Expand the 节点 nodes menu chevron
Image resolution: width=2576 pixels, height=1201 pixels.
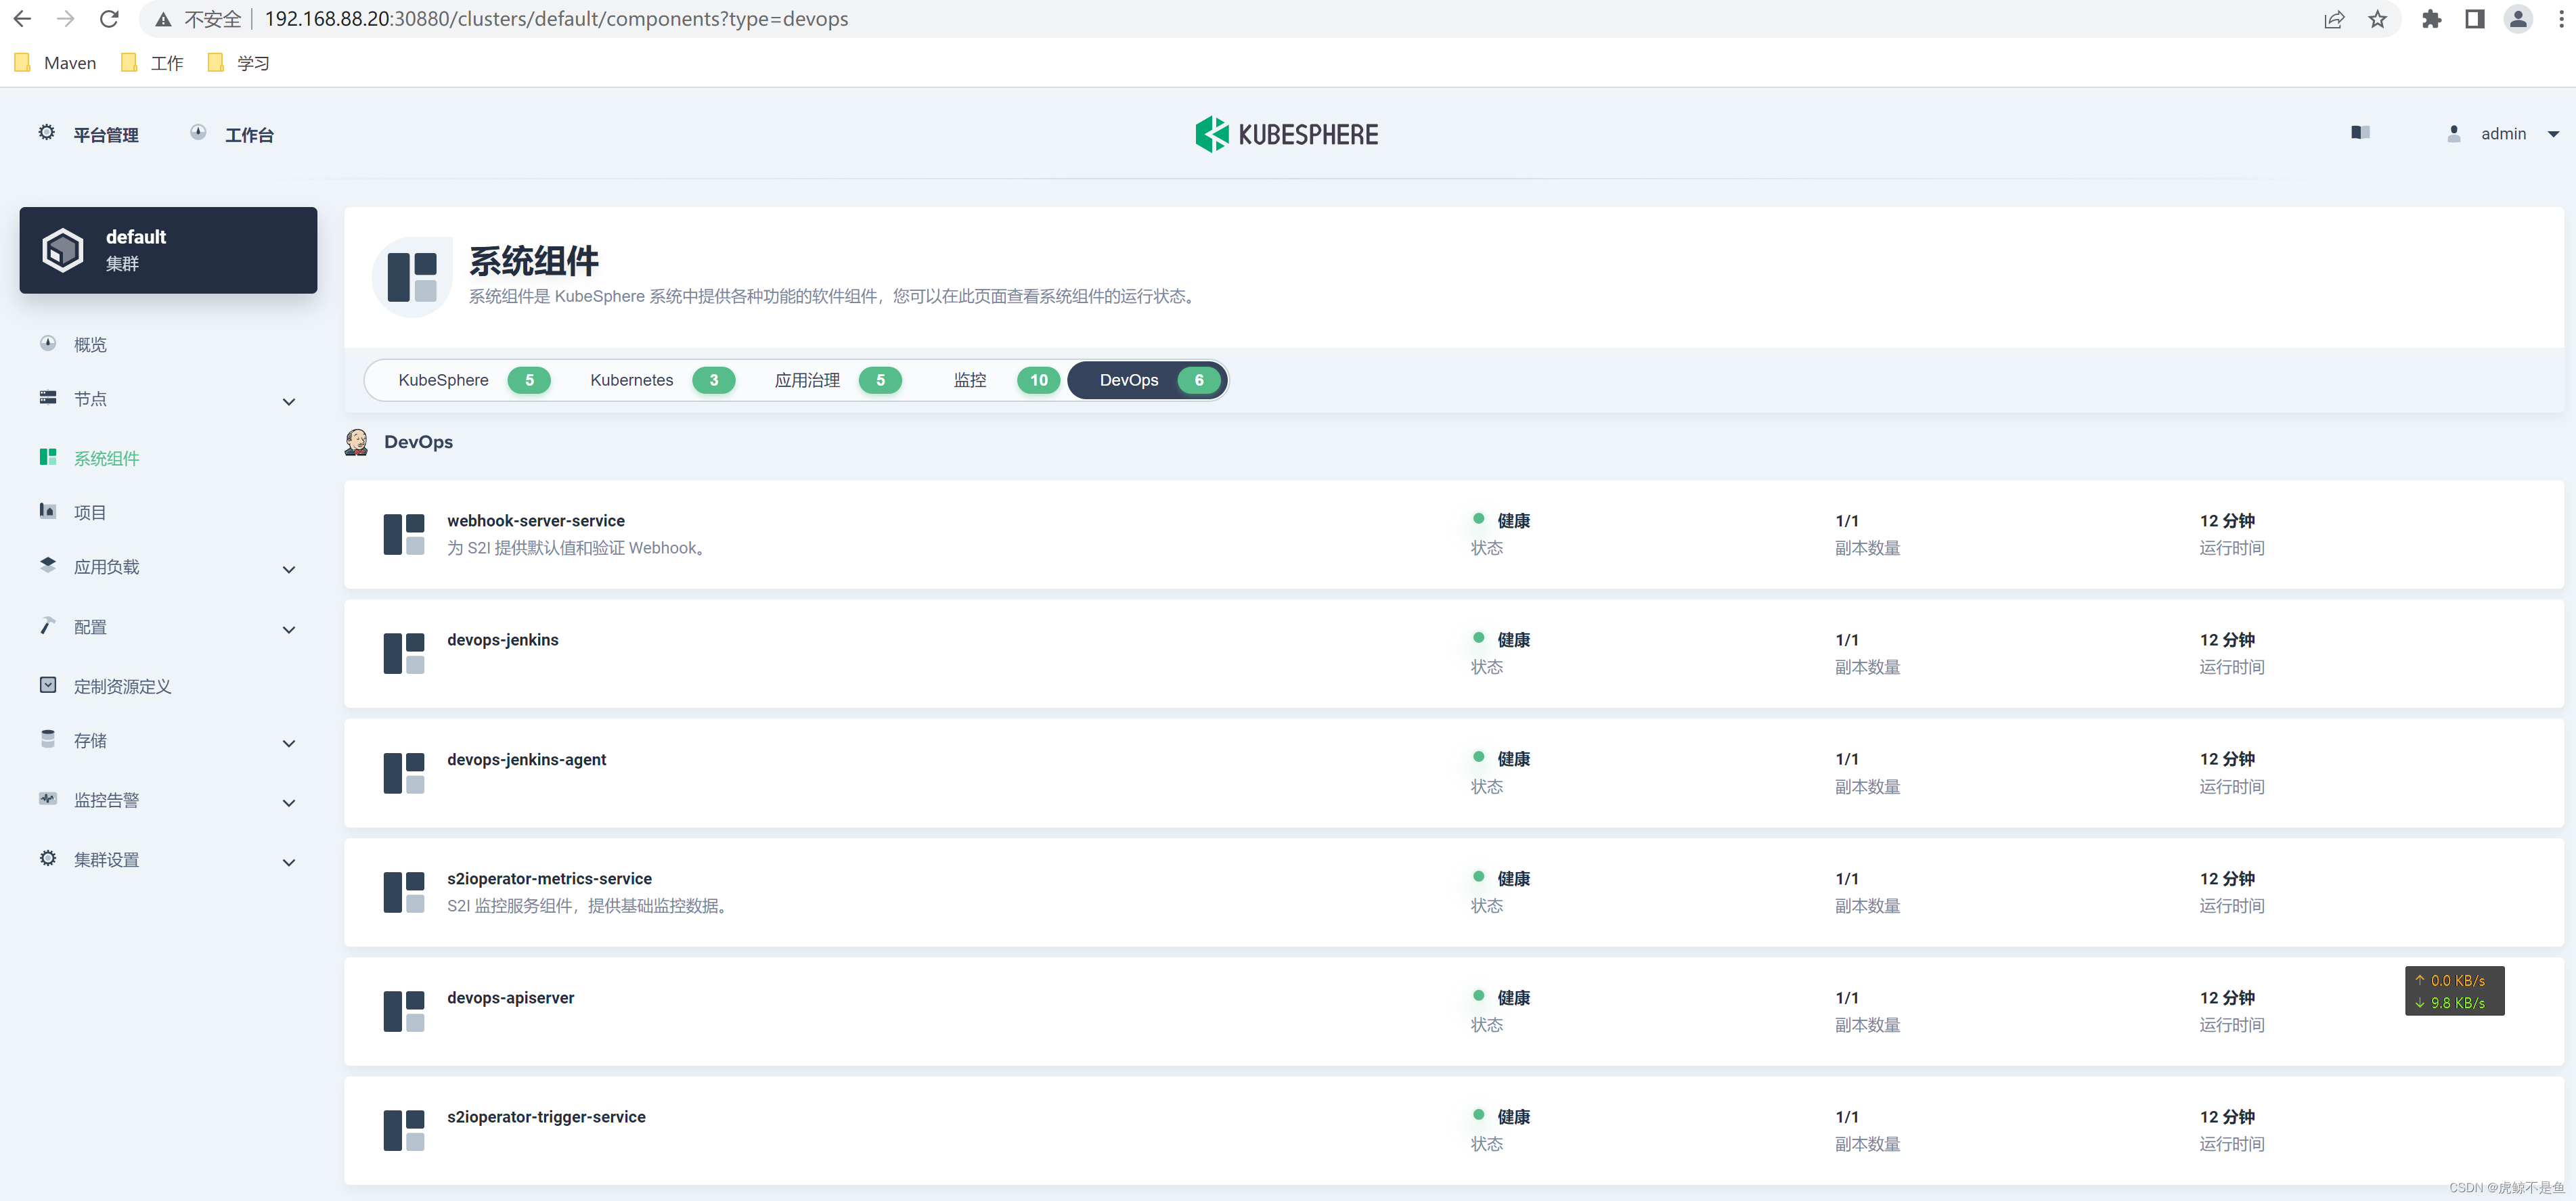click(289, 402)
